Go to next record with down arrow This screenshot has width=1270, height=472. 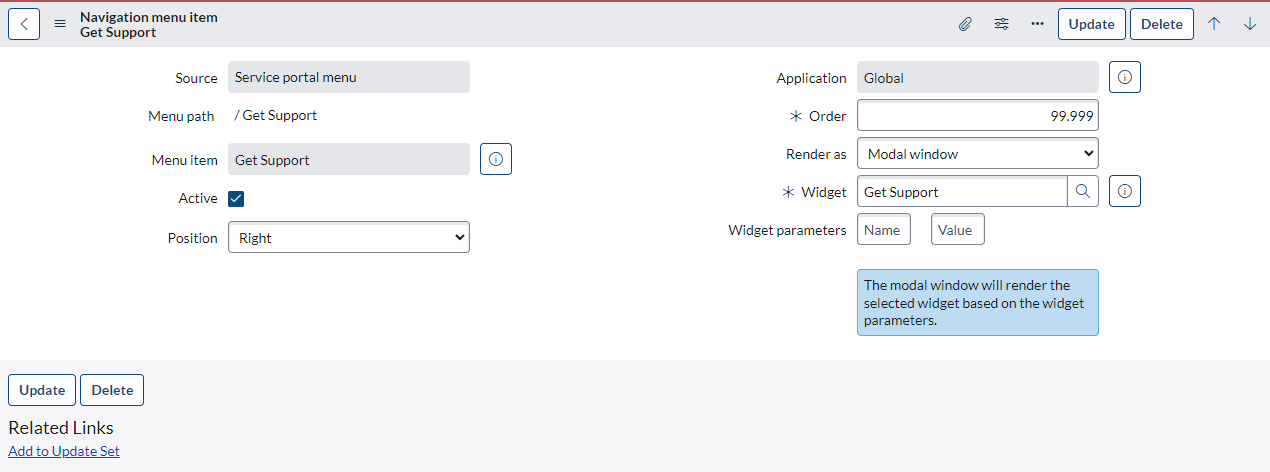(1250, 24)
